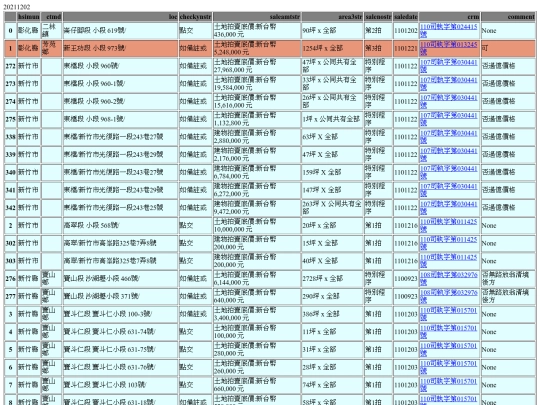This screenshot has height=405, width=540.
Task: Click the 'salenostr' column header
Action: tap(378, 17)
